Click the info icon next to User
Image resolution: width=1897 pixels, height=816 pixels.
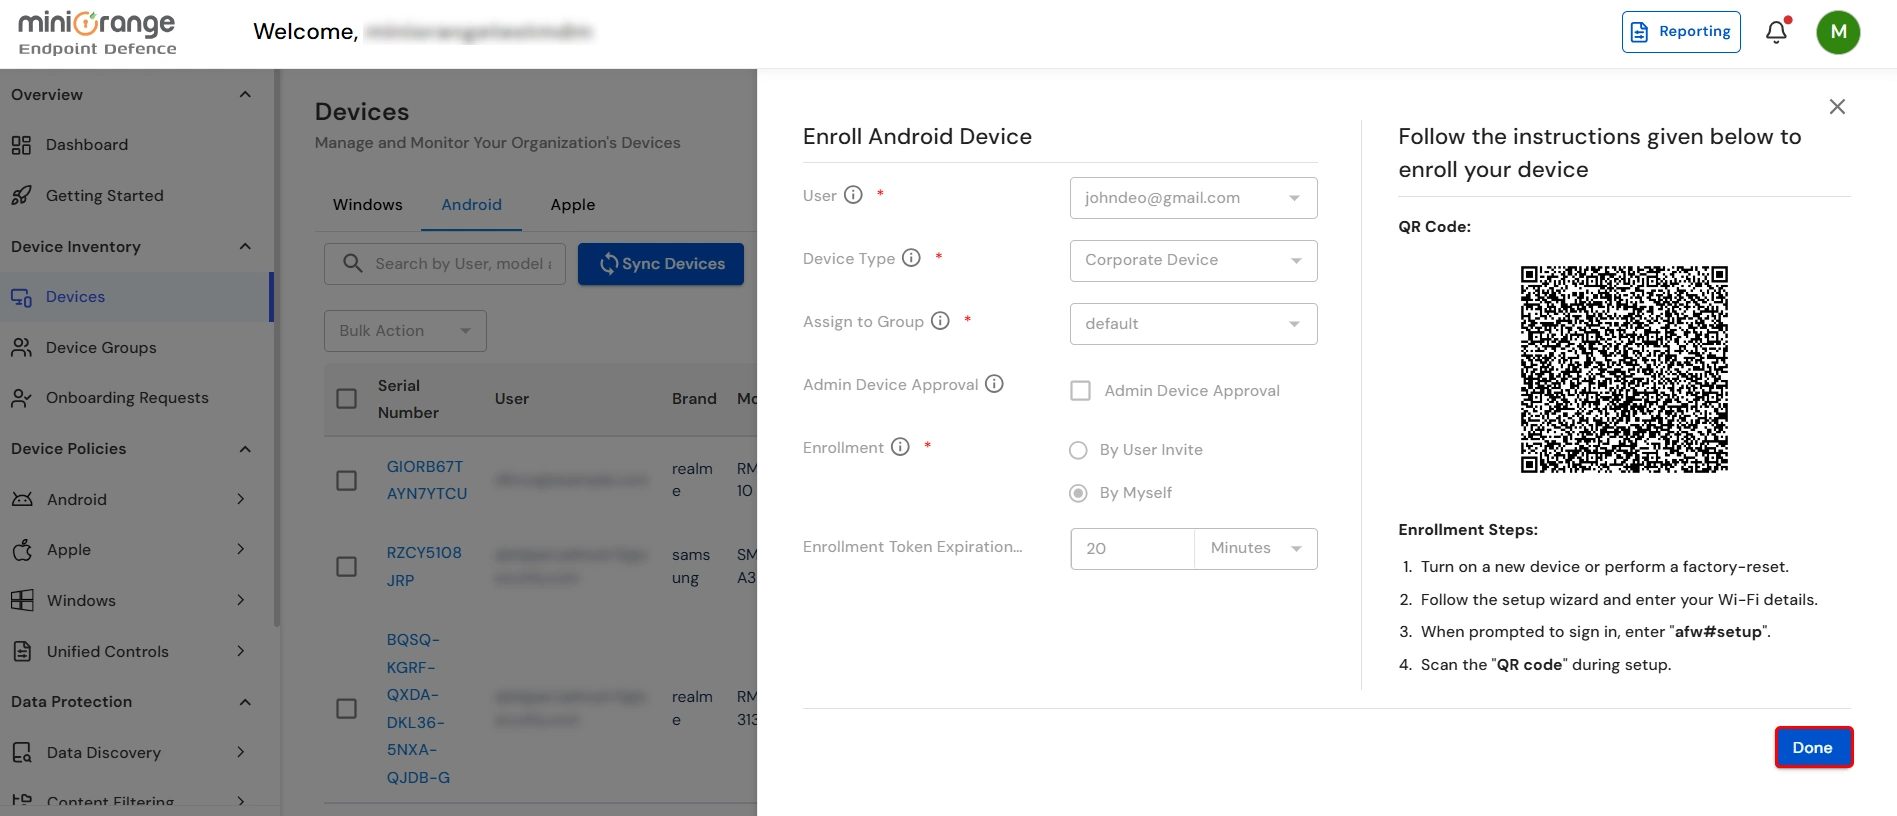[853, 195]
